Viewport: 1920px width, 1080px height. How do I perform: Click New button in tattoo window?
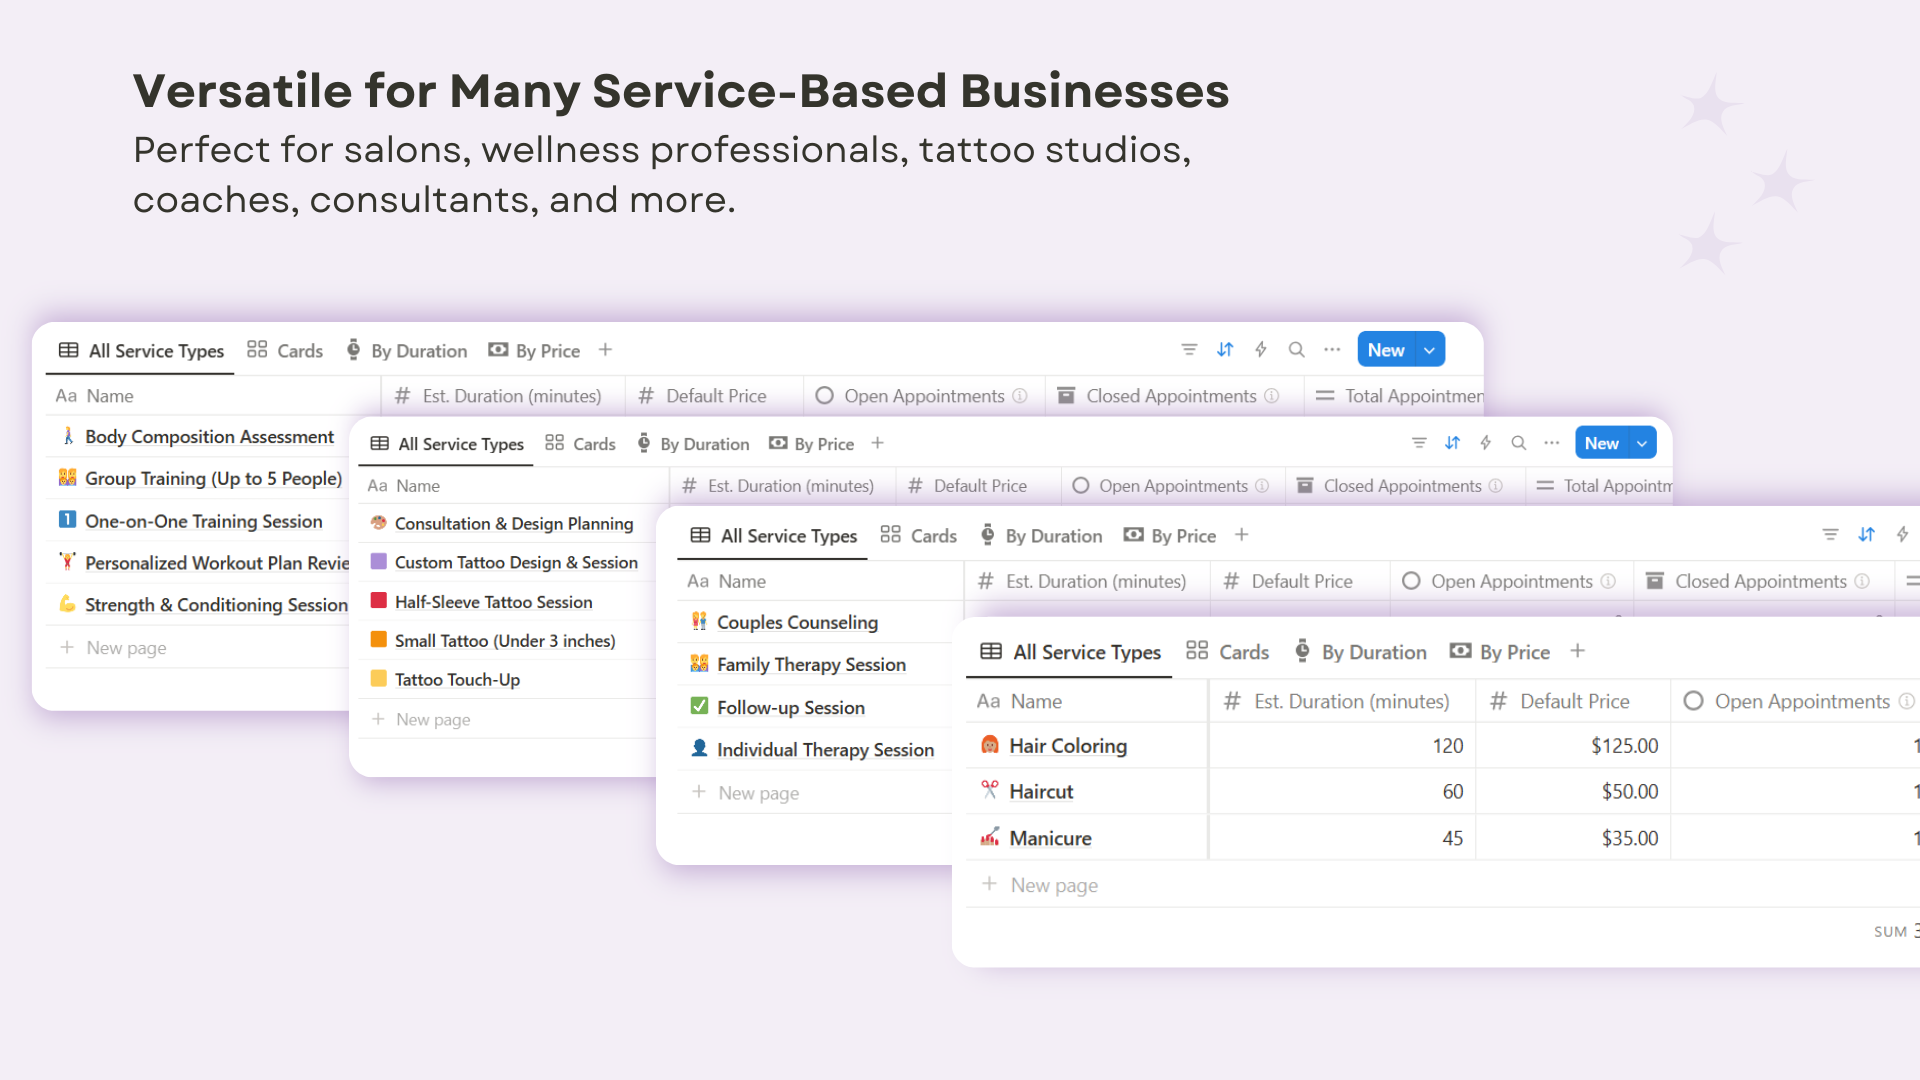coord(1601,443)
